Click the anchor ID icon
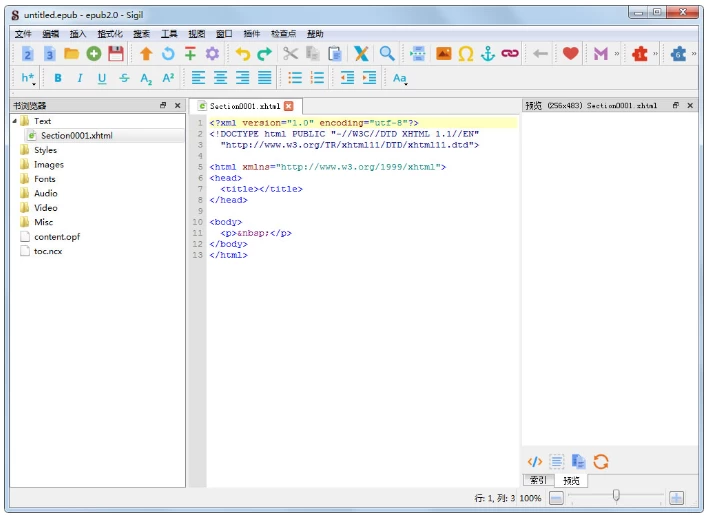 point(488,54)
